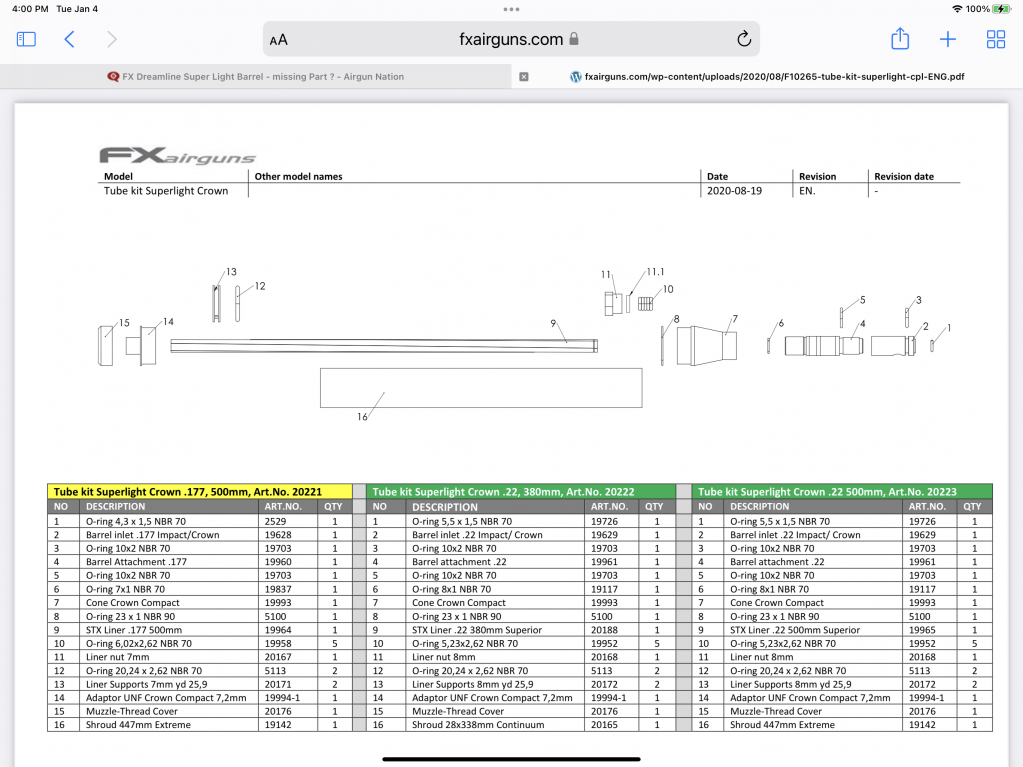Viewport: 1023px width, 767px height.
Task: Tap the Airgun Nation tab favicon
Action: click(x=113, y=76)
